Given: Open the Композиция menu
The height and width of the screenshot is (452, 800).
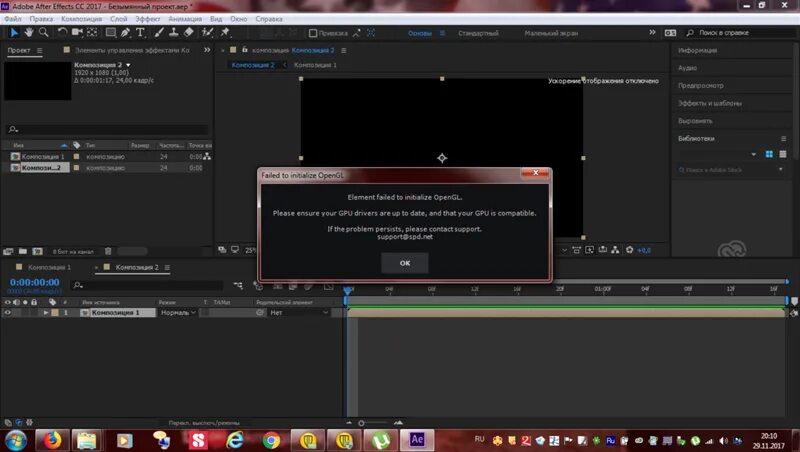Looking at the screenshot, I should [82, 19].
